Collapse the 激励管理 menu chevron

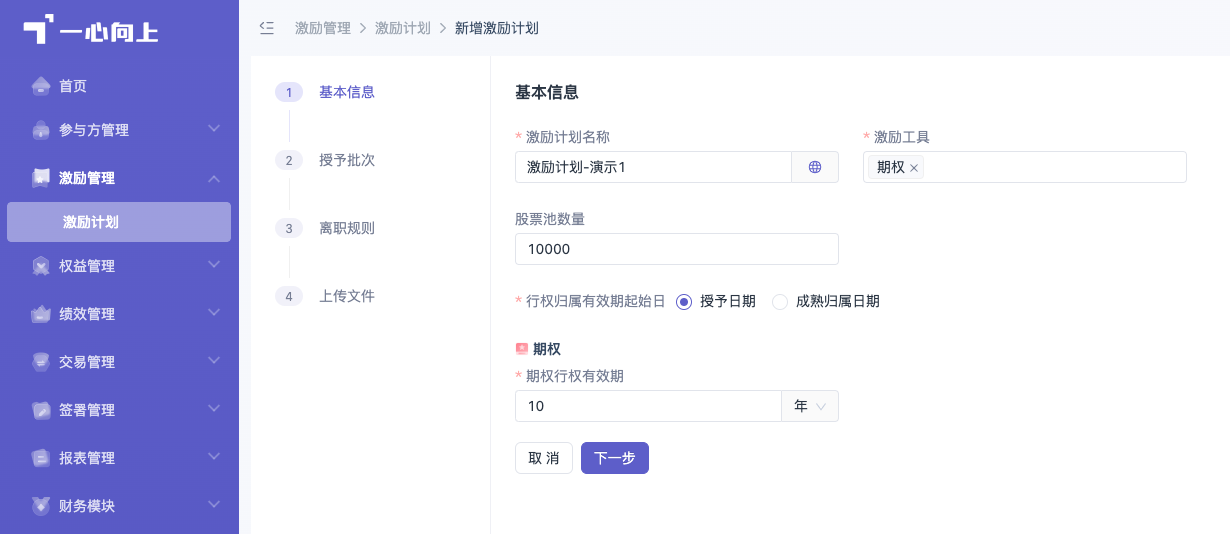click(214, 178)
